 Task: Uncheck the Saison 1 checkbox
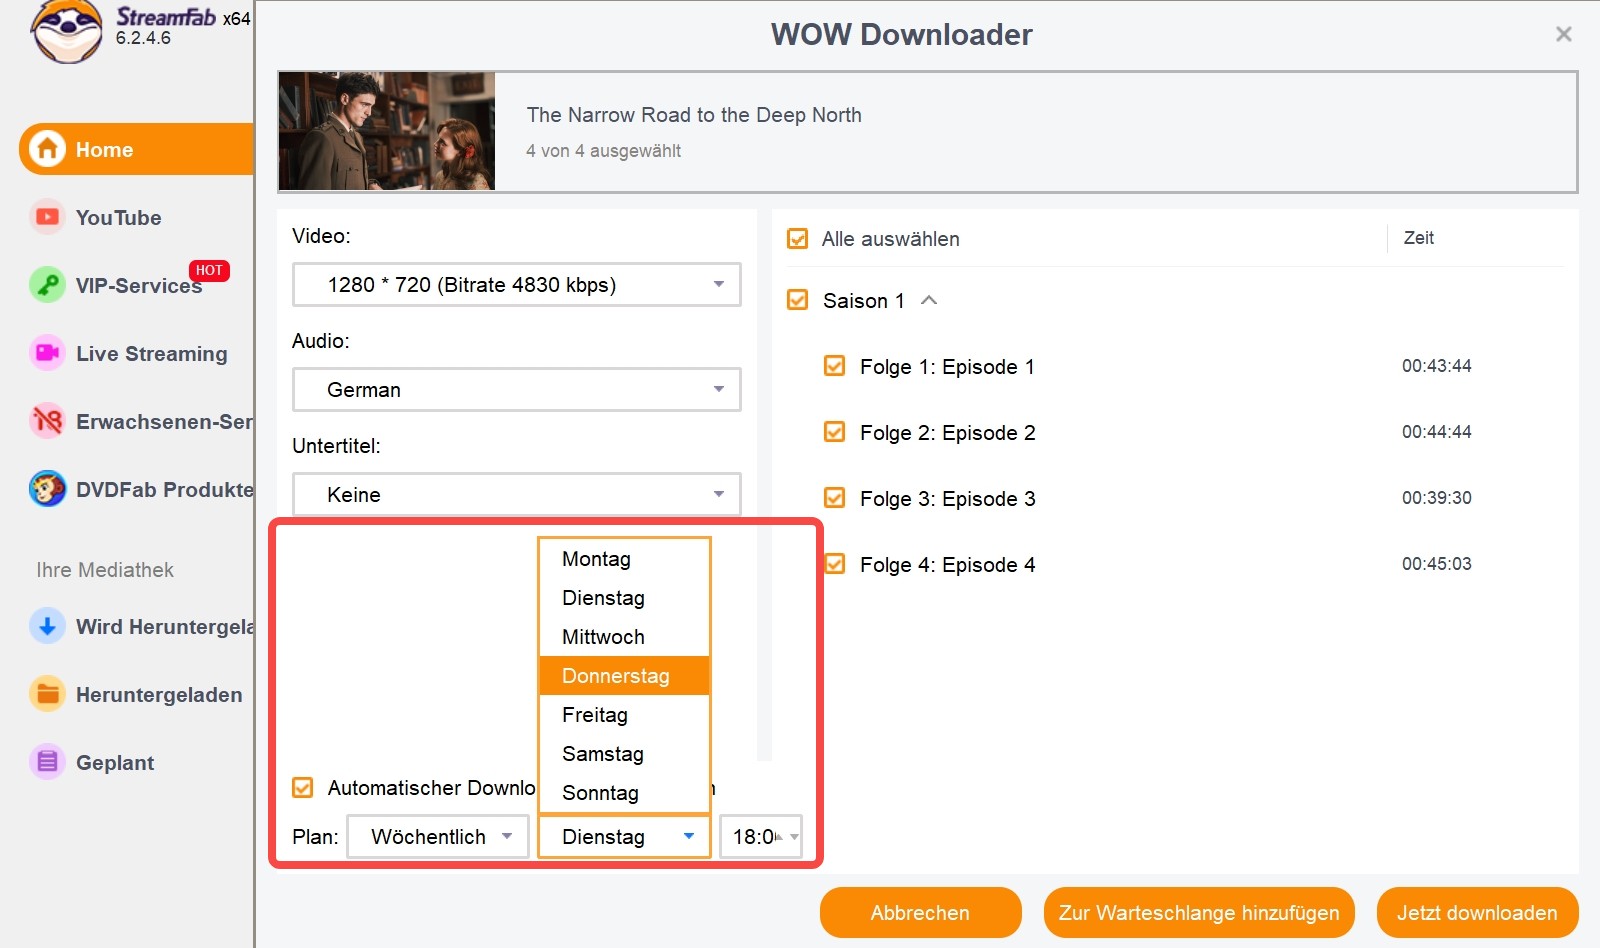797,300
